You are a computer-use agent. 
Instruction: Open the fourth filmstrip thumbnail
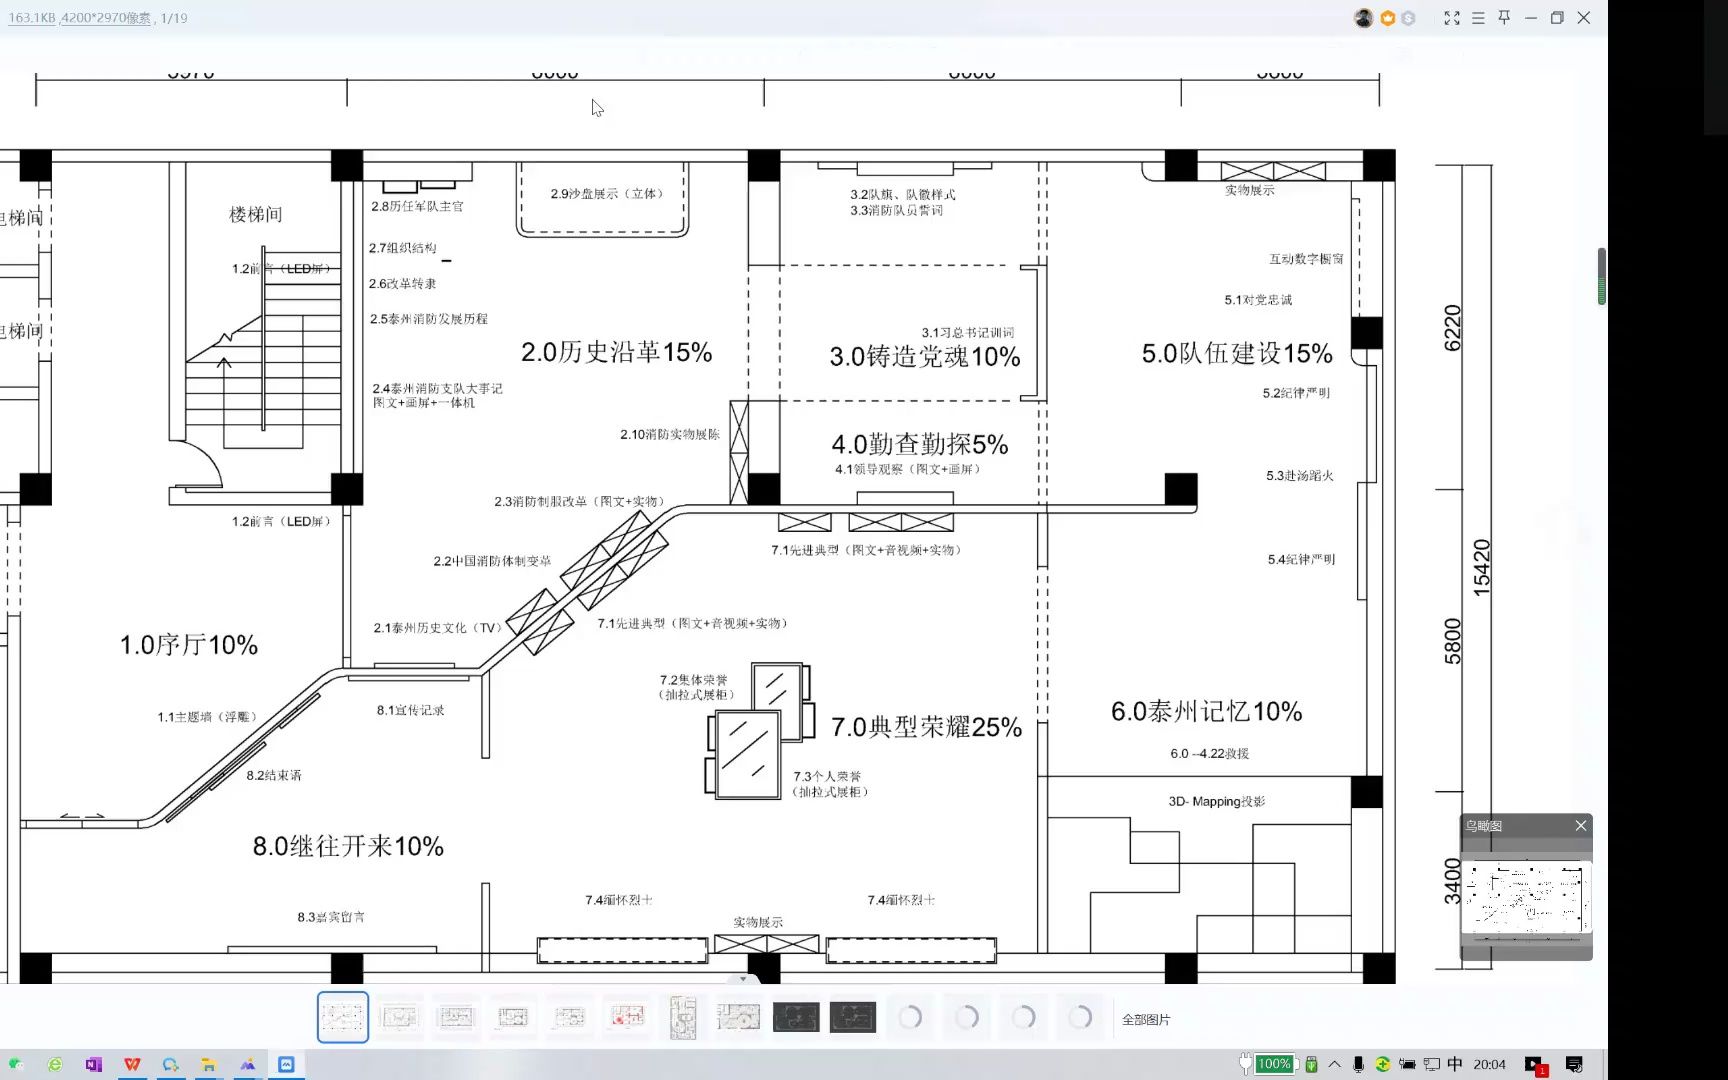click(513, 1018)
